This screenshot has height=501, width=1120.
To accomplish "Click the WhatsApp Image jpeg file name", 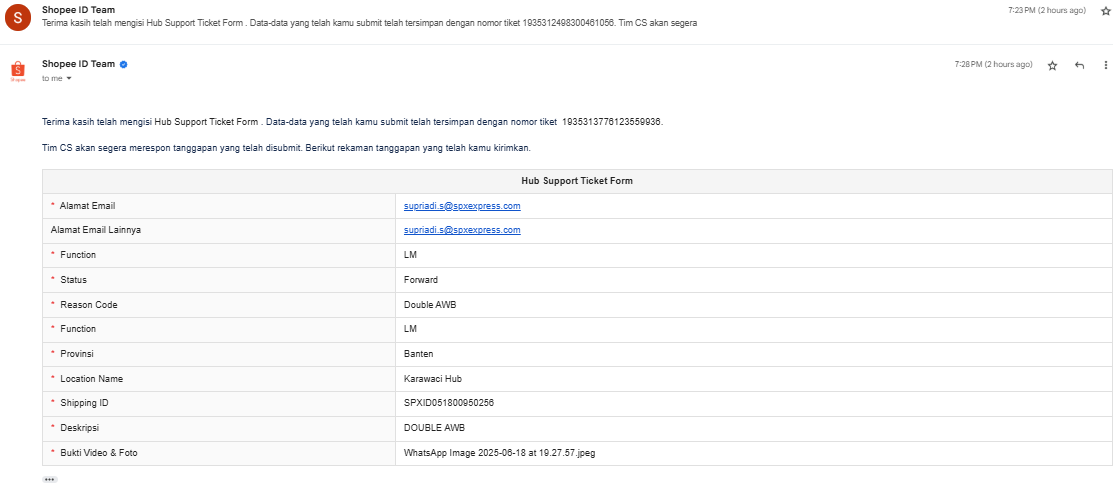I will point(499,452).
